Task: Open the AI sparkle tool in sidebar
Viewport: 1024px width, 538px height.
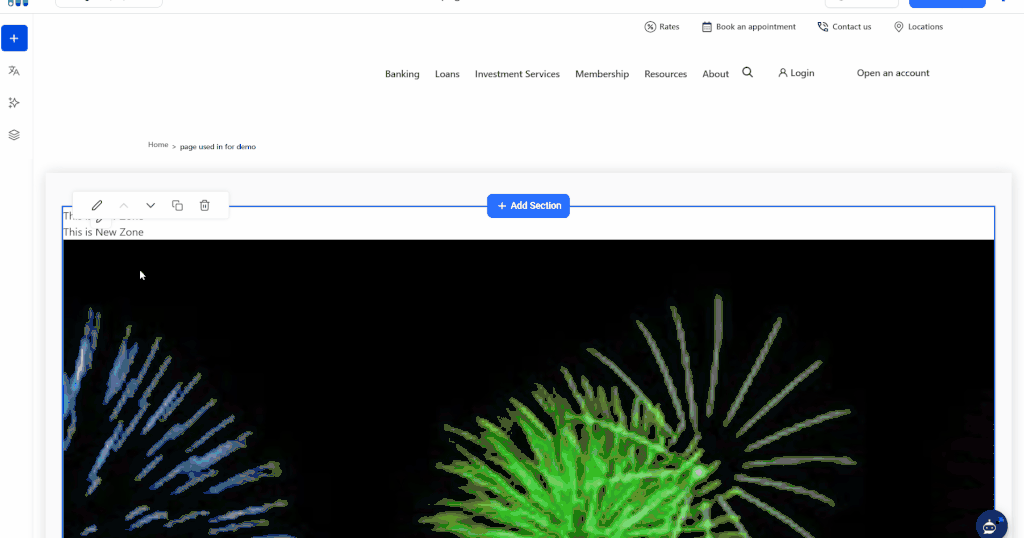Action: [x=14, y=103]
